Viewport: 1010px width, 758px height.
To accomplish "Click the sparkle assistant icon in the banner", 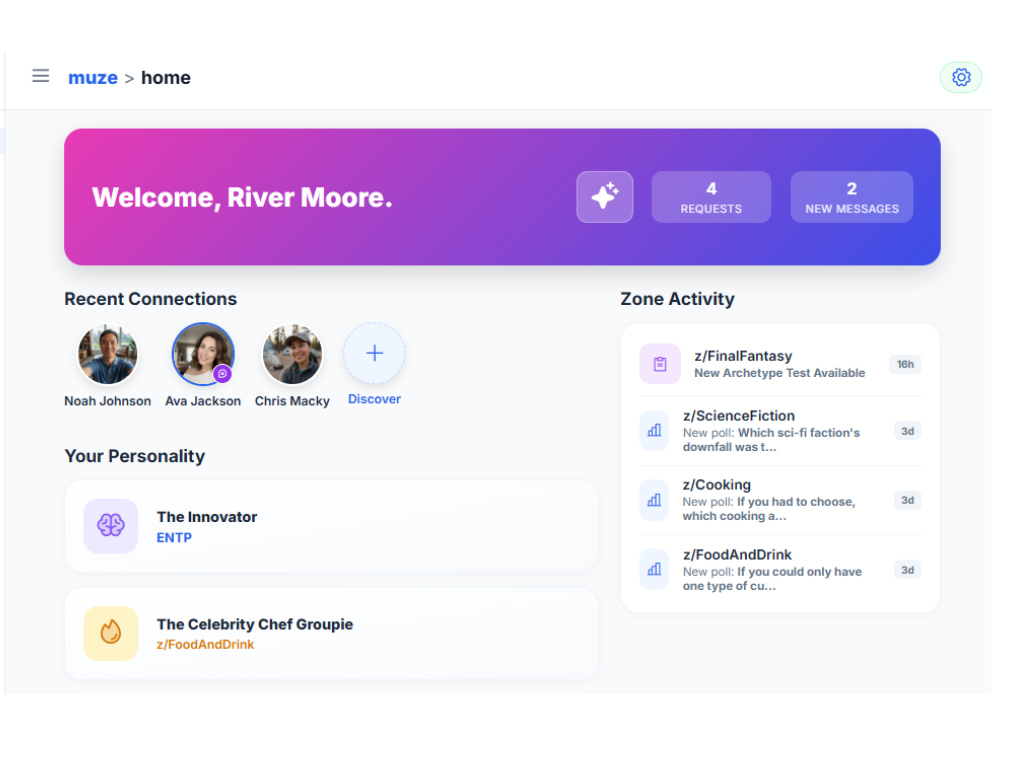I will 604,197.
